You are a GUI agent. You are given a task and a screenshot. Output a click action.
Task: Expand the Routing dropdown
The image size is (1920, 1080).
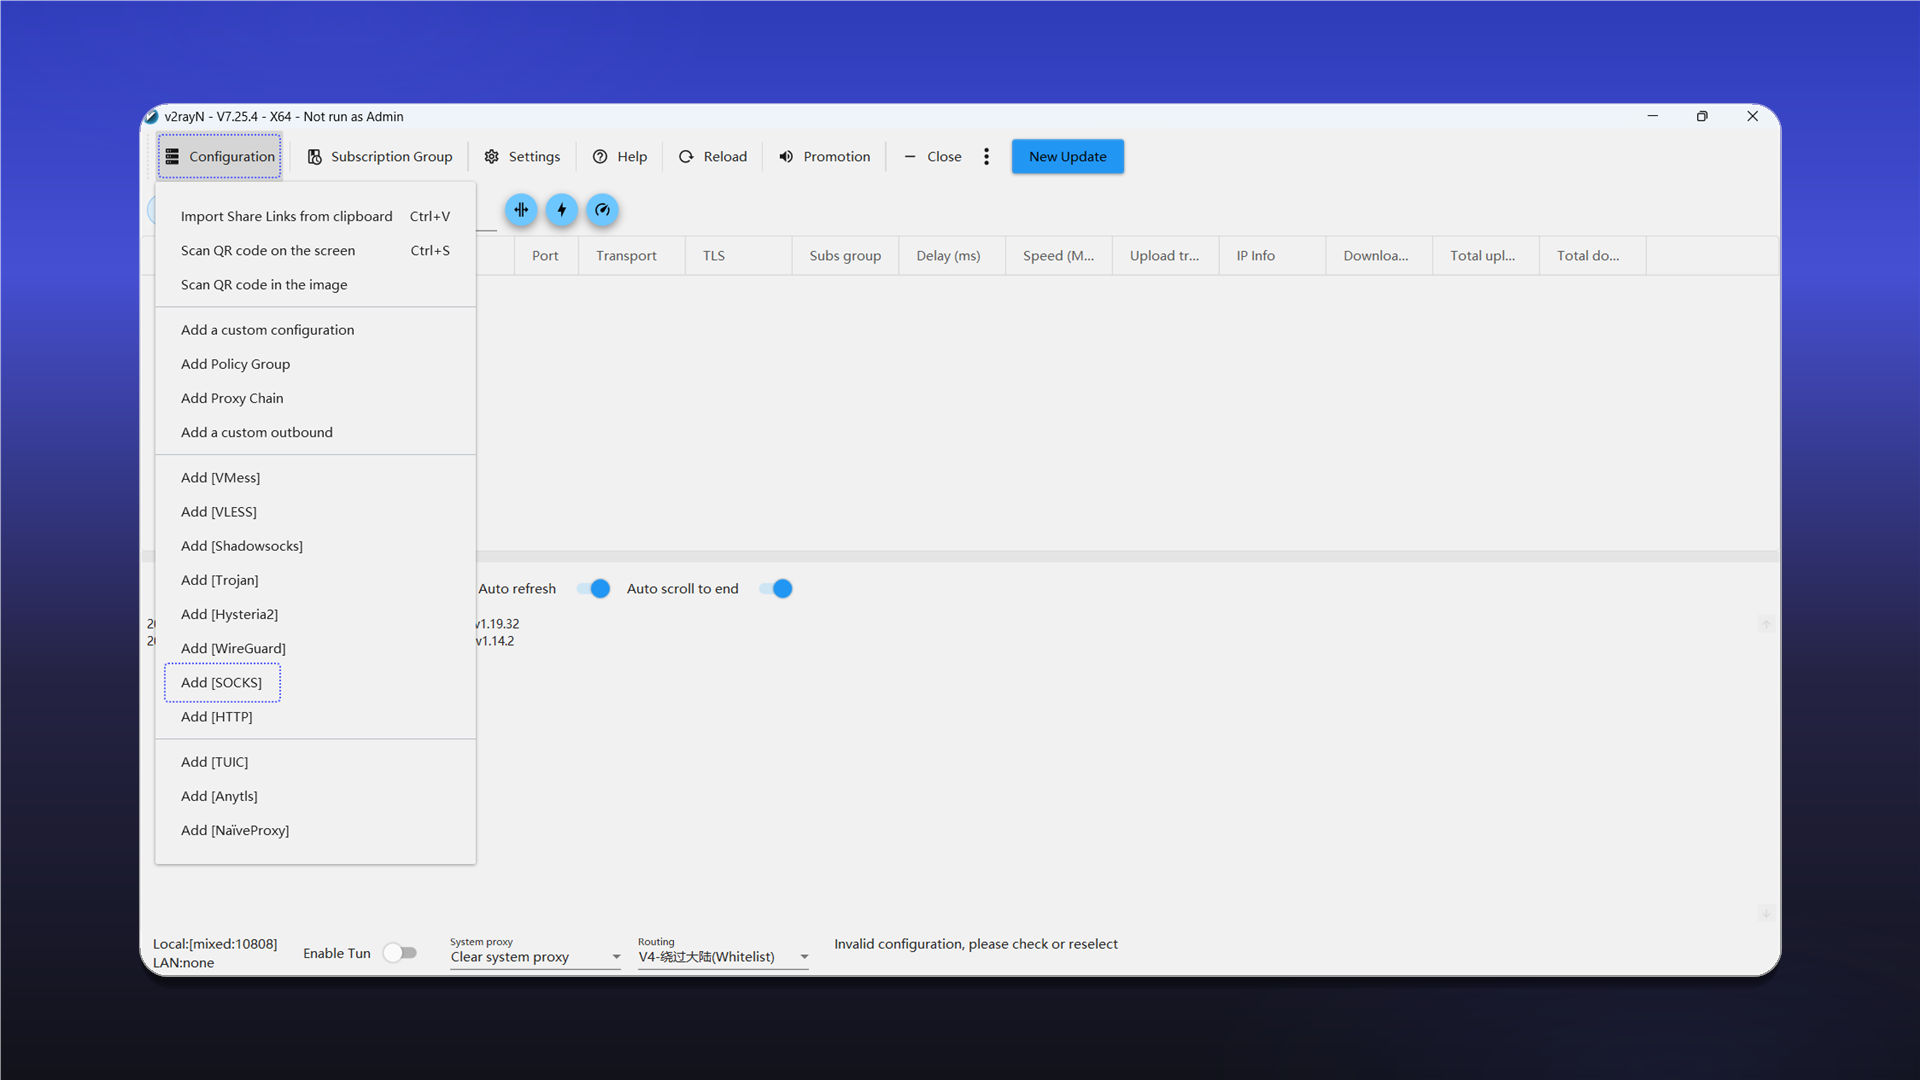tap(724, 957)
